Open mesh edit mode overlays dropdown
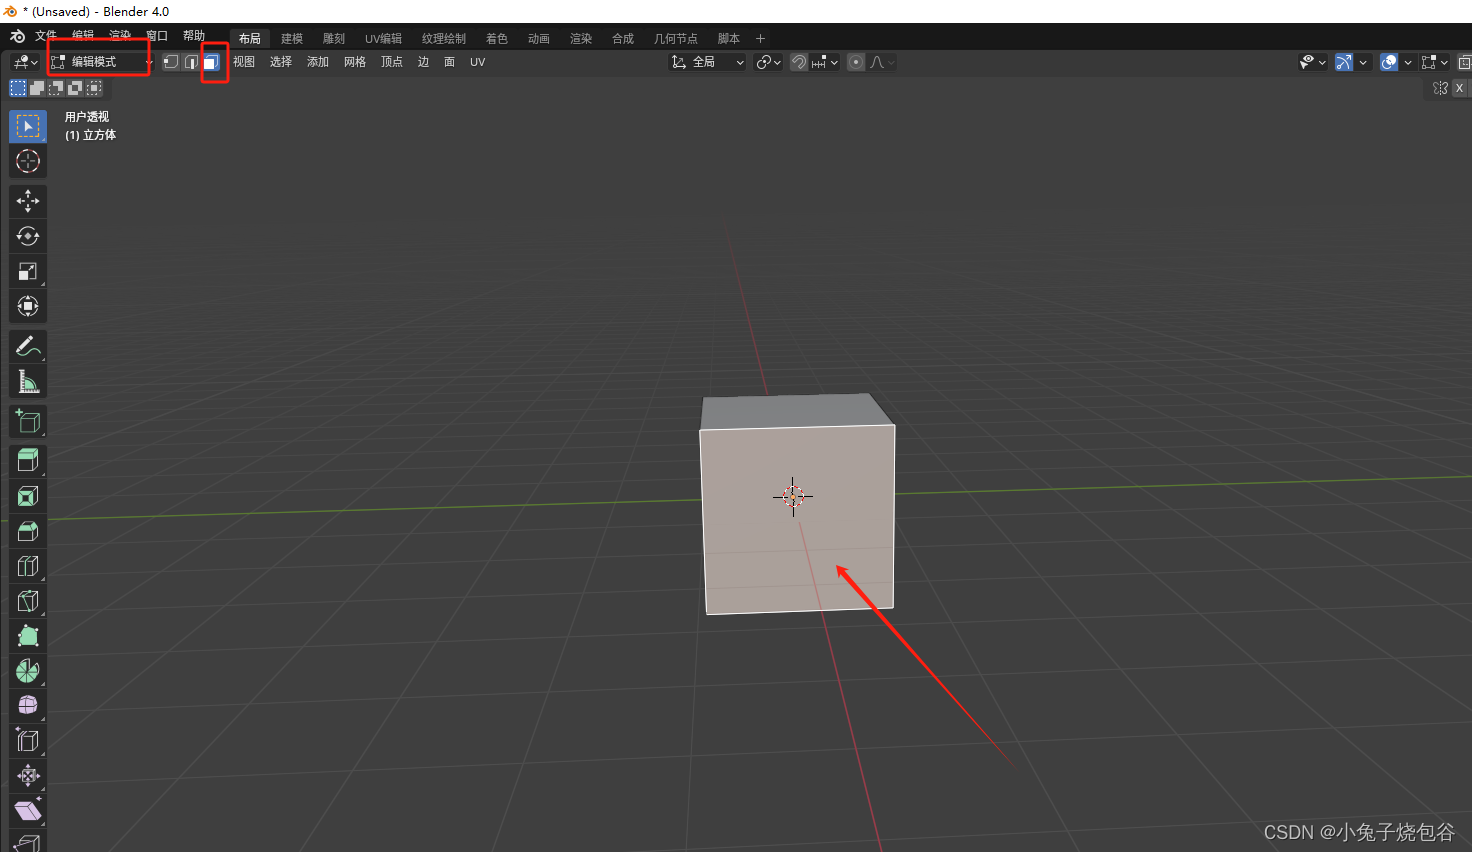Screen dimensions: 1472x852 pyautogui.click(x=1435, y=62)
